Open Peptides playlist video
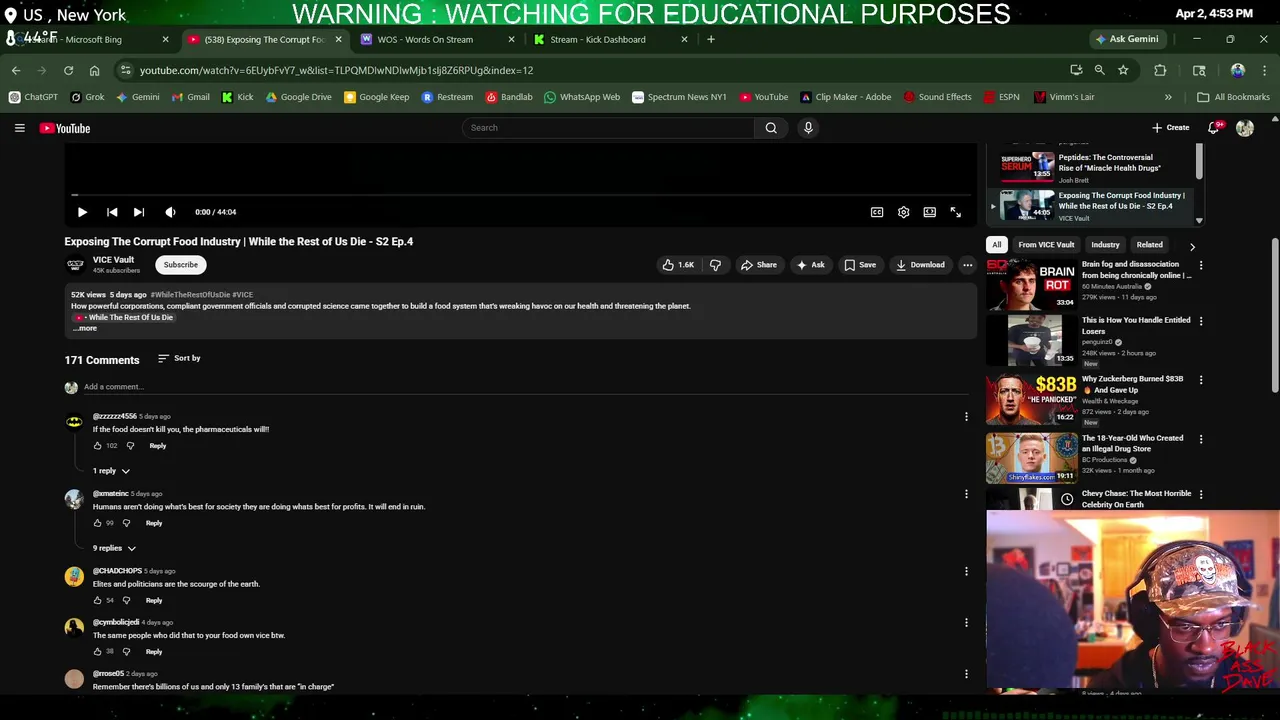The image size is (1280, 720). pyautogui.click(x=1095, y=167)
